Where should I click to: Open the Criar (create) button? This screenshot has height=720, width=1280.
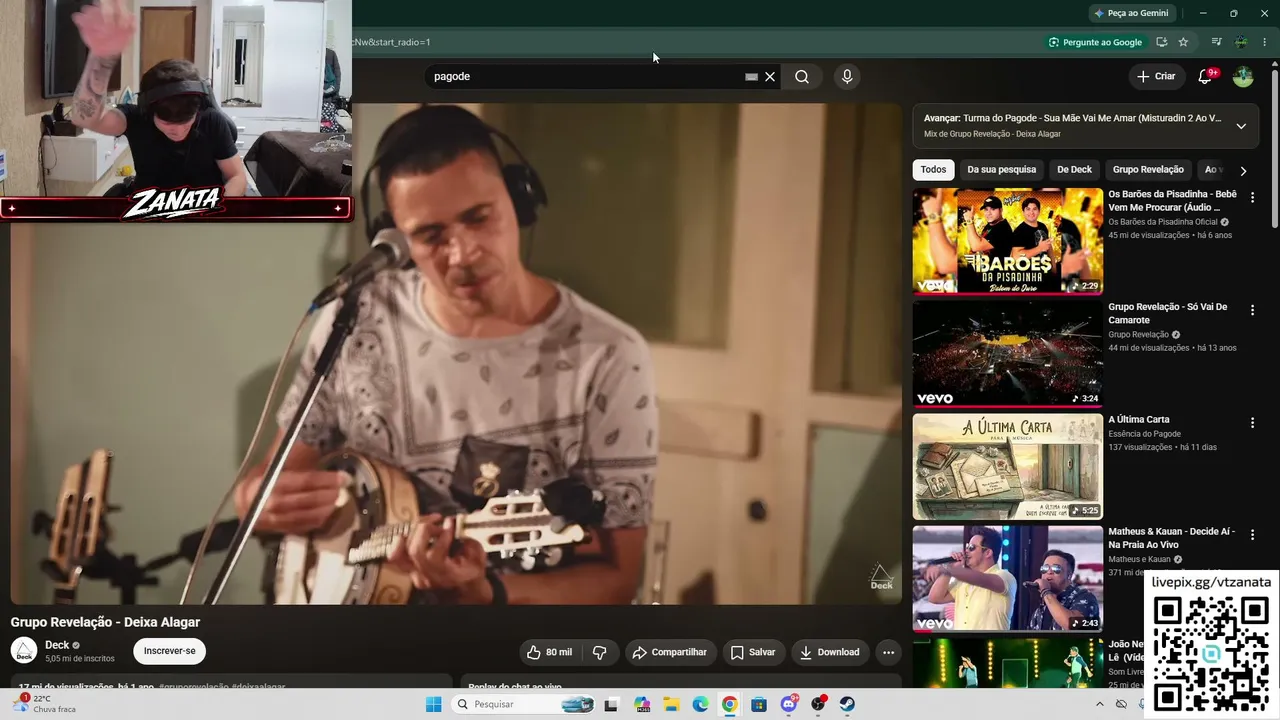click(x=1156, y=77)
